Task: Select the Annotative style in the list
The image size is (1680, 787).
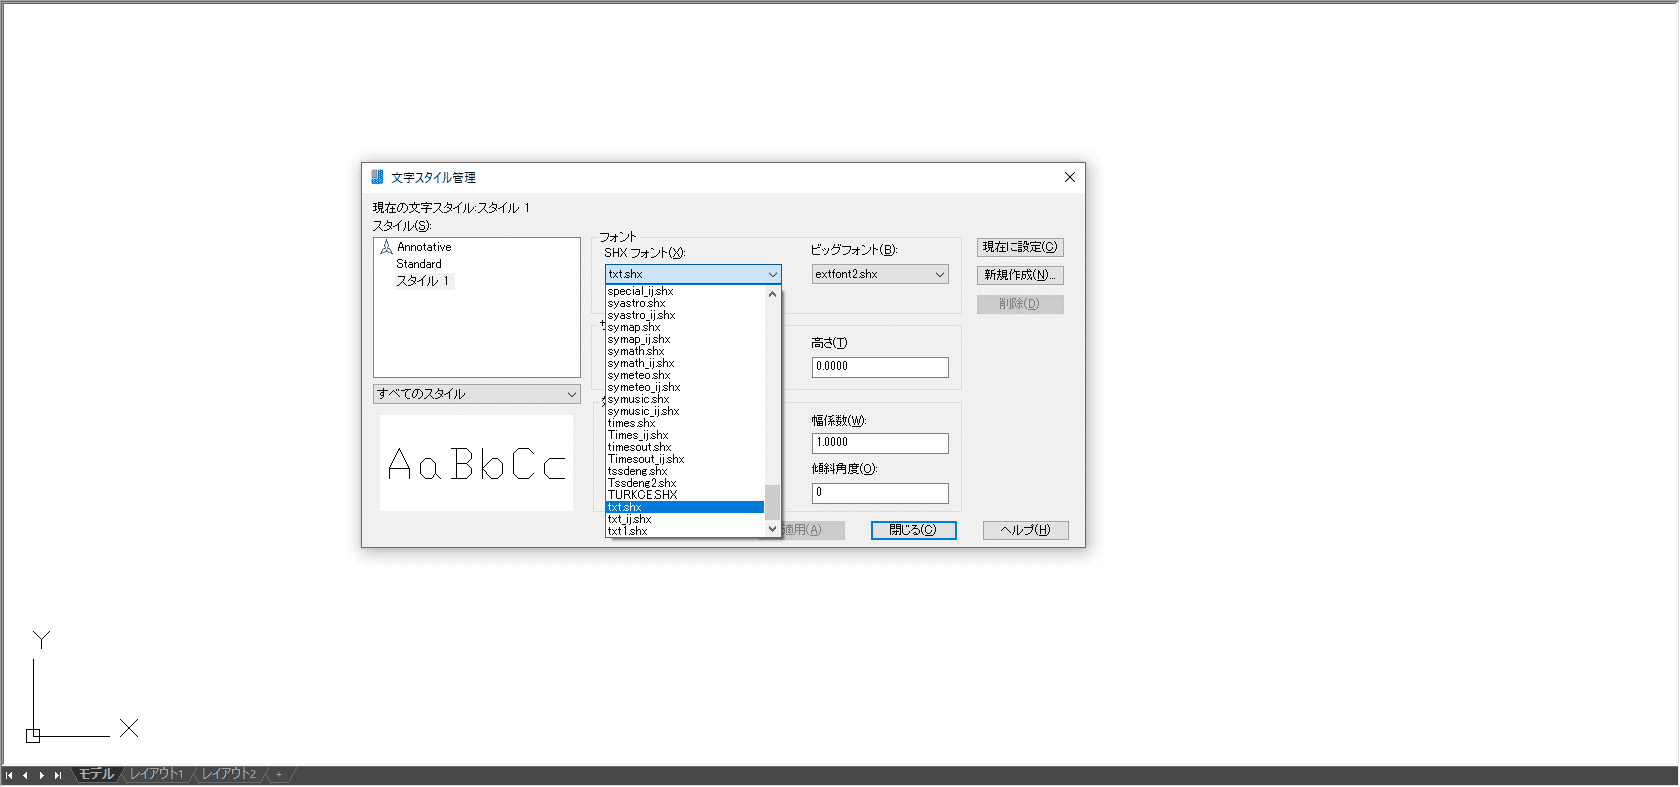Action: click(x=424, y=247)
